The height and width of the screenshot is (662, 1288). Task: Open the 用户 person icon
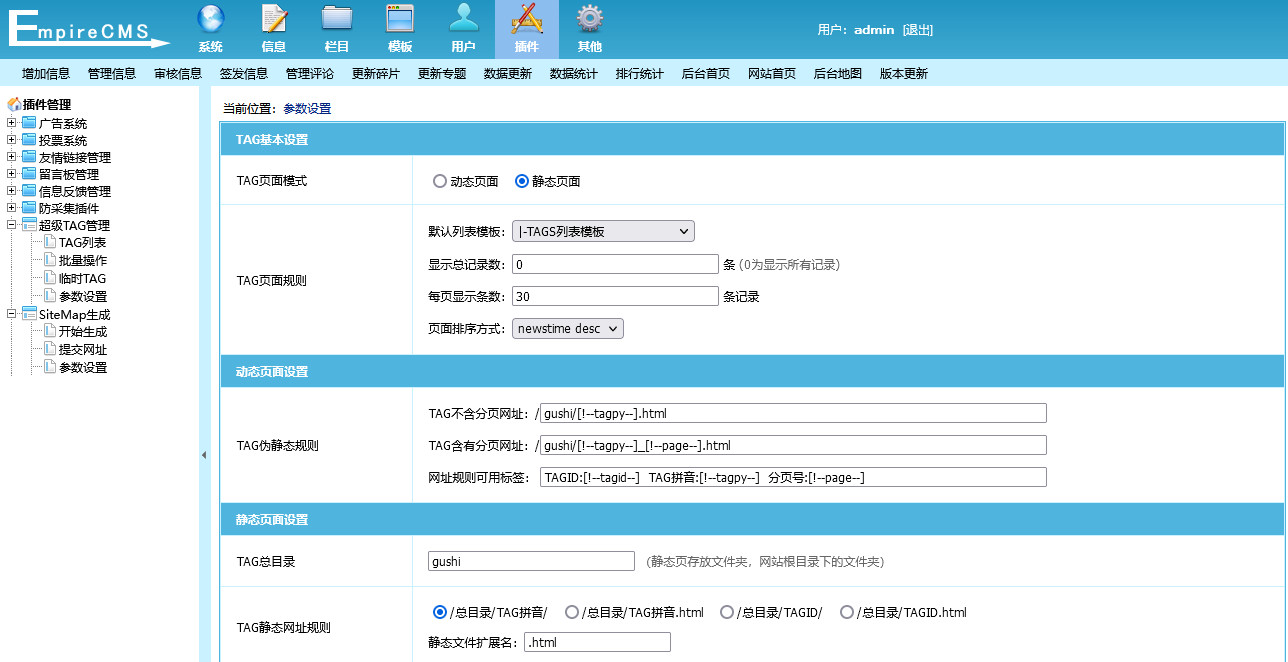pos(463,19)
